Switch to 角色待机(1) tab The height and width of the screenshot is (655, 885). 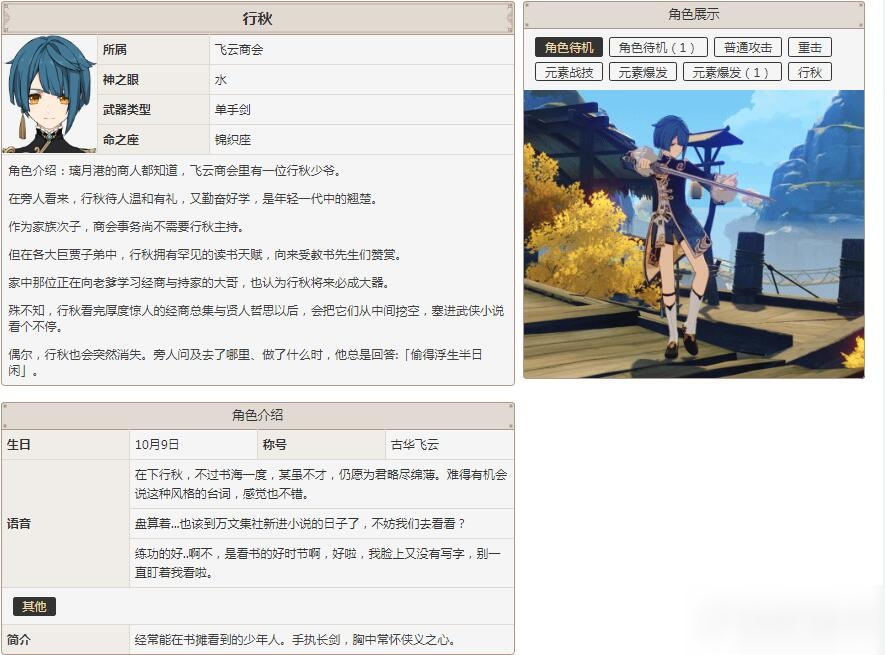(656, 47)
